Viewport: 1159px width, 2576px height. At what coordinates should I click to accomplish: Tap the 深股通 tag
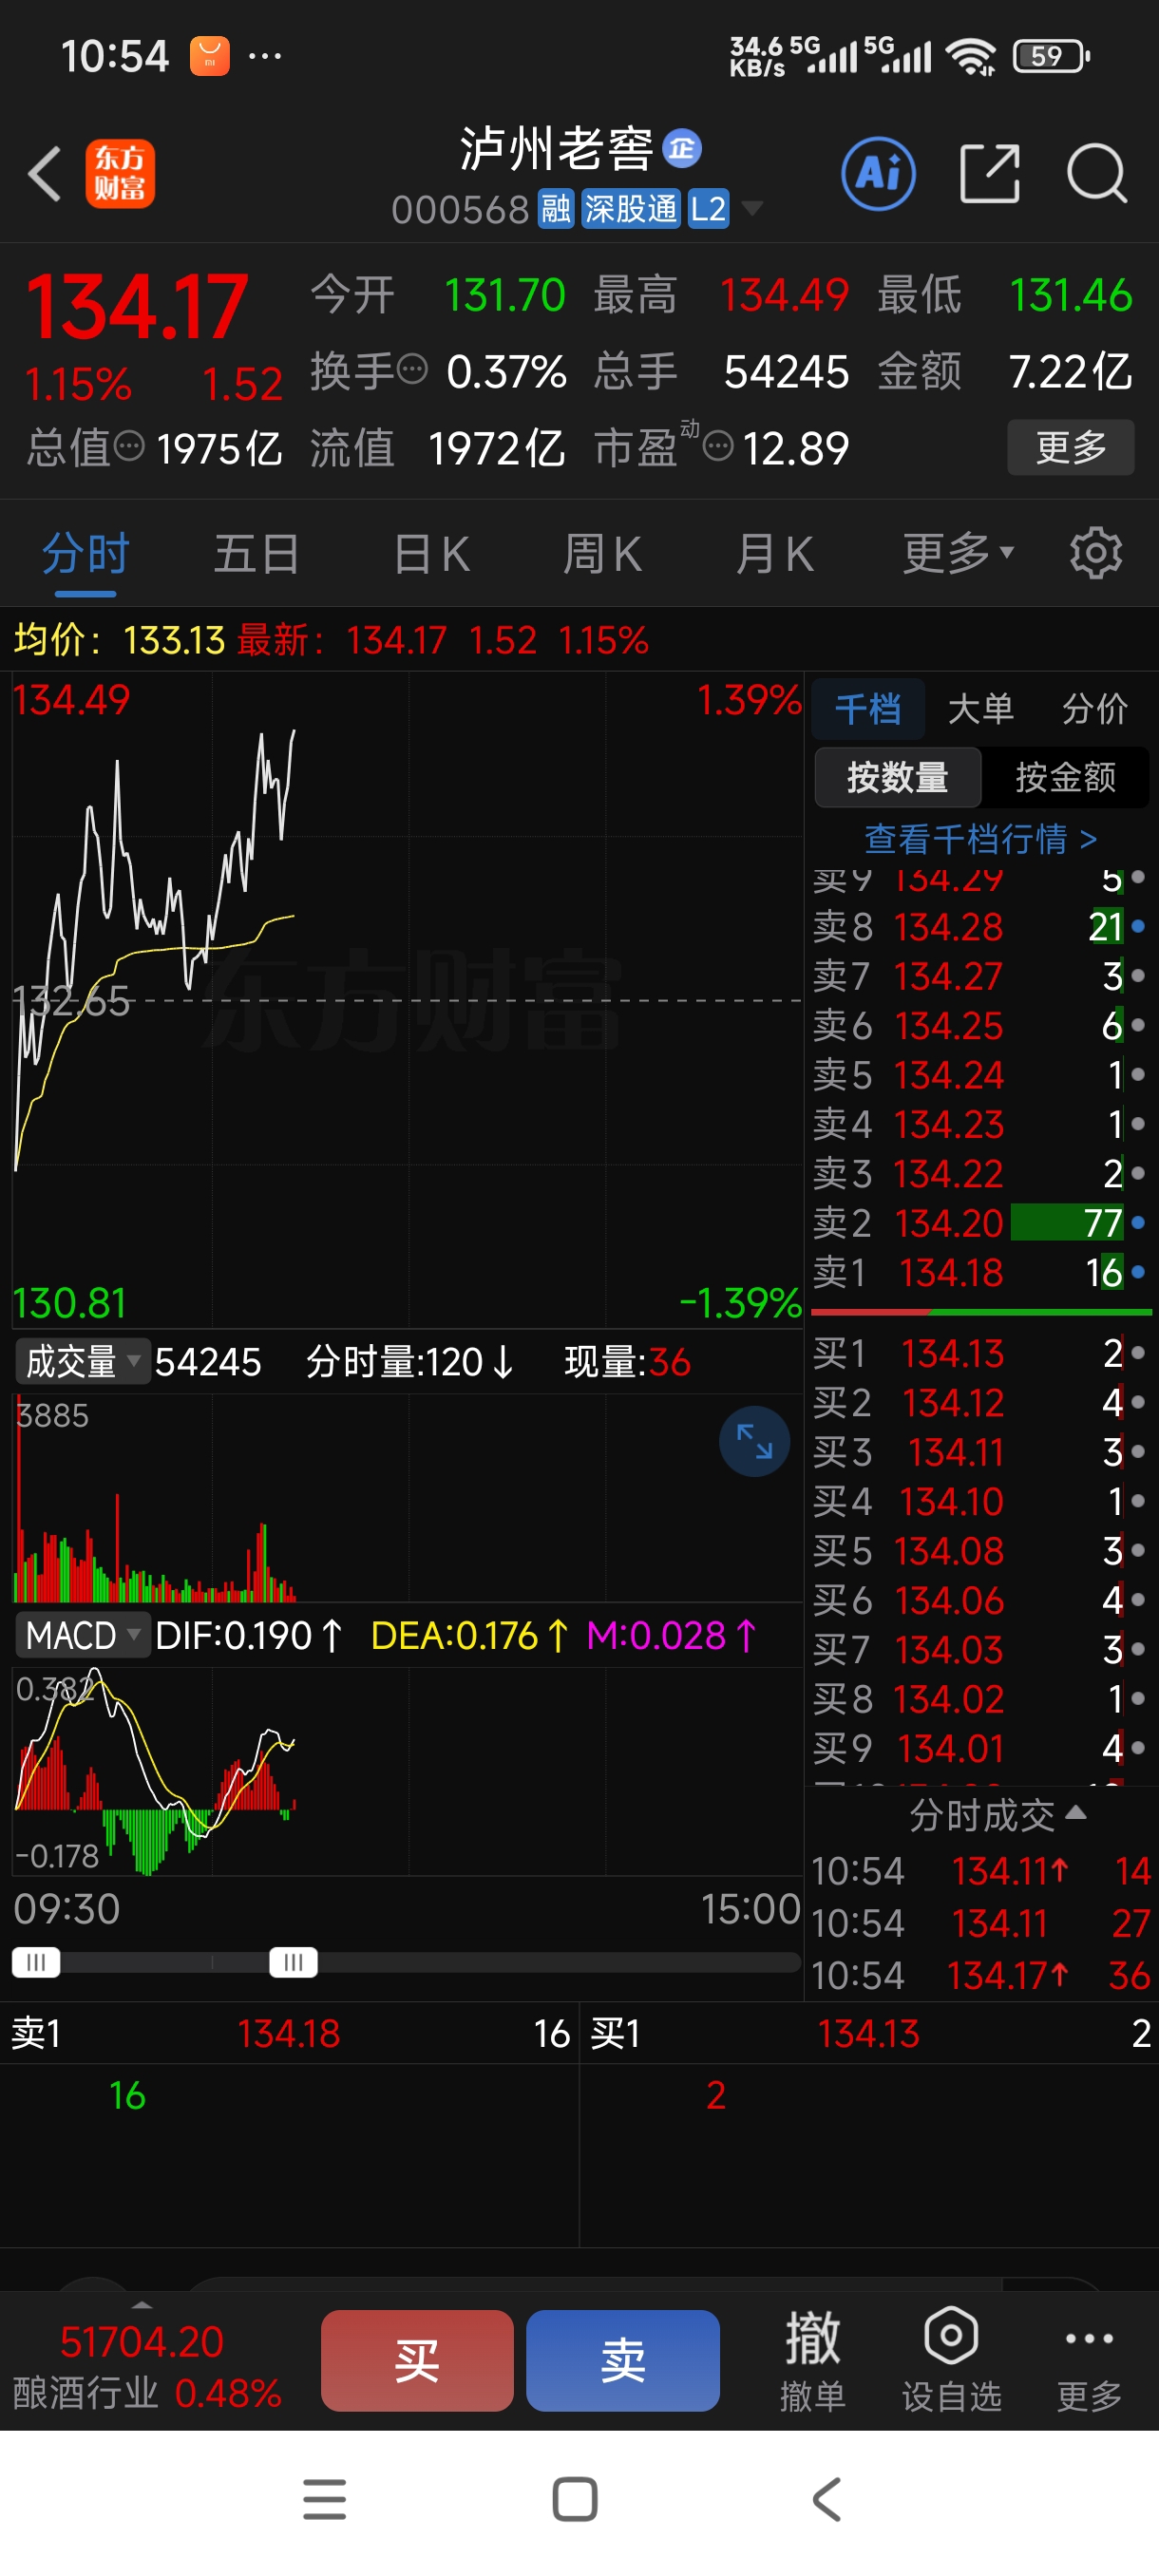point(631,209)
